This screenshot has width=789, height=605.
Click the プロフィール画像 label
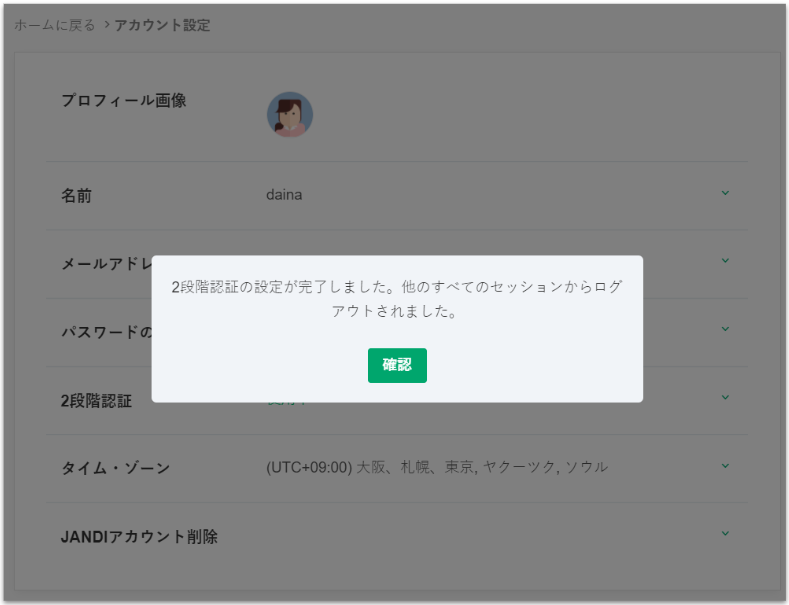(123, 101)
